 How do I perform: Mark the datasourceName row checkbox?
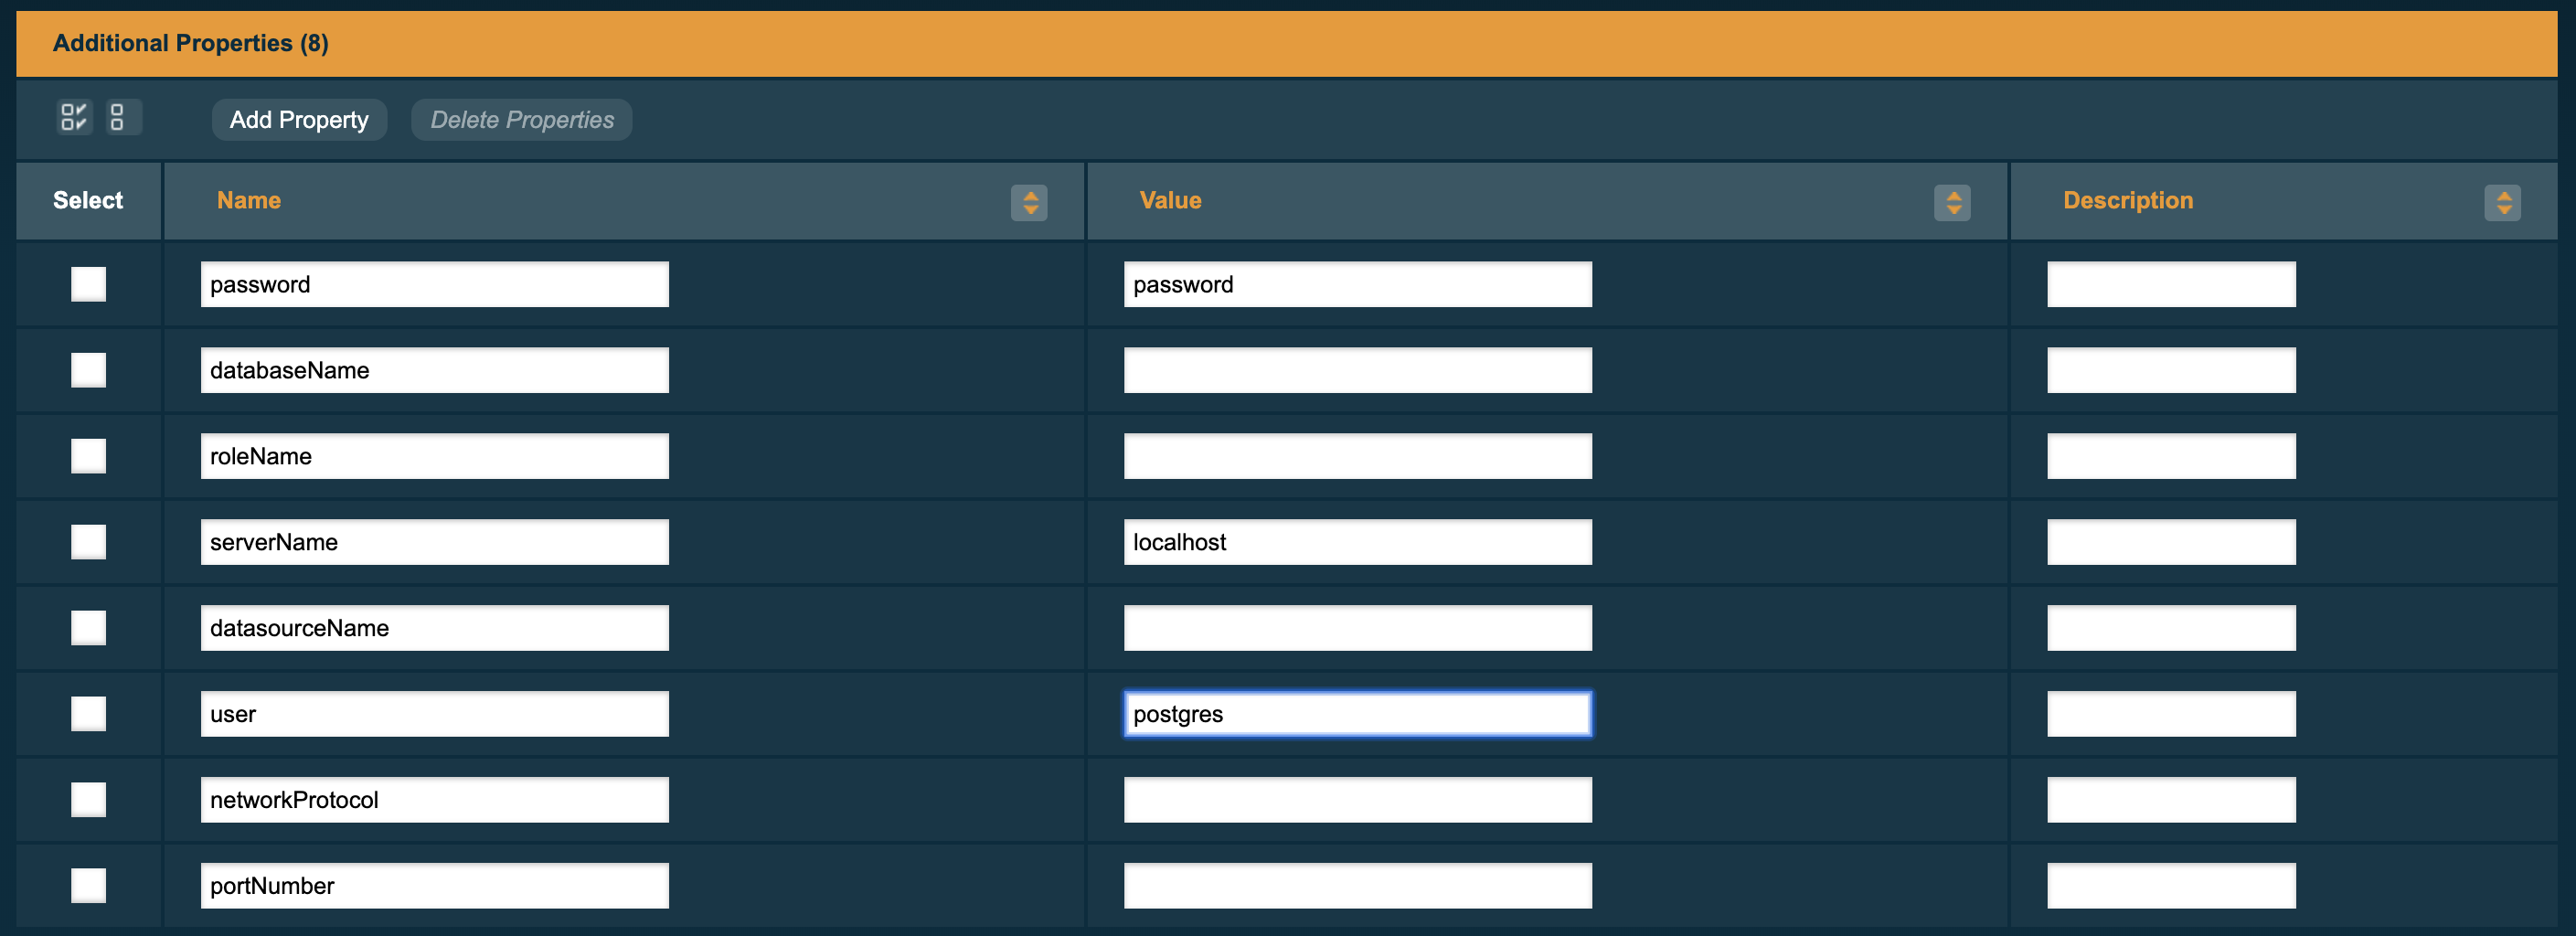click(x=88, y=628)
